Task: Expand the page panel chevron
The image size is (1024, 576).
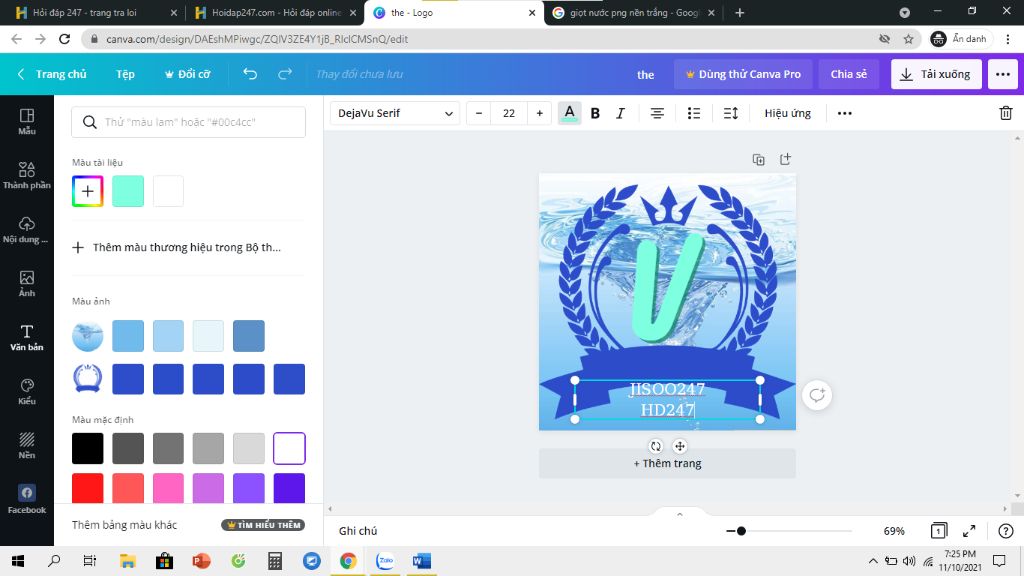Action: pyautogui.click(x=680, y=515)
